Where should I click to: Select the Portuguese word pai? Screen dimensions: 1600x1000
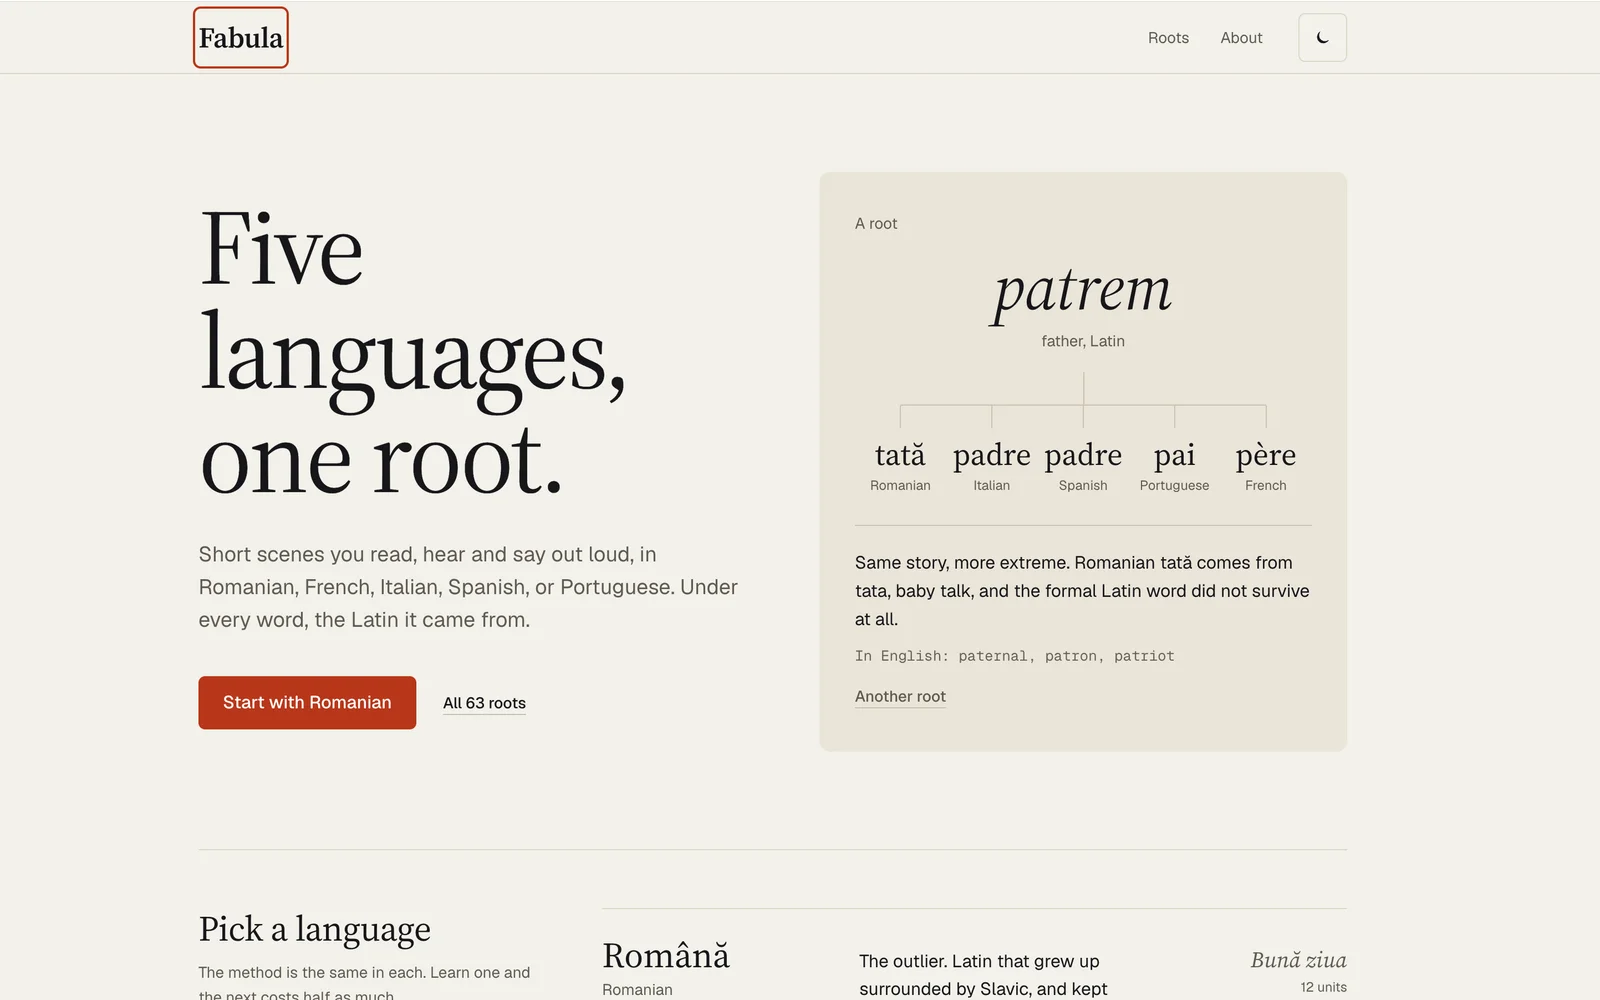click(1174, 455)
